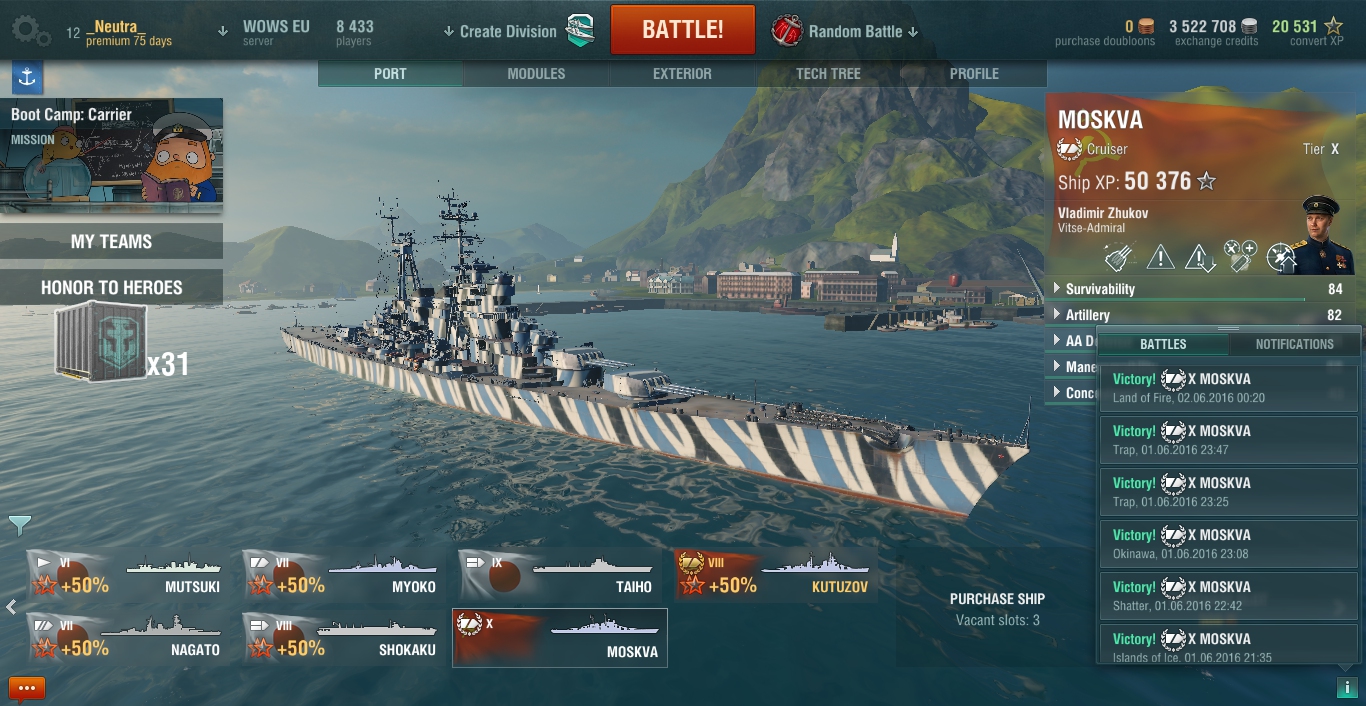The image size is (1366, 706).
Task: Open the Random Battle type dropdown
Action: (x=845, y=31)
